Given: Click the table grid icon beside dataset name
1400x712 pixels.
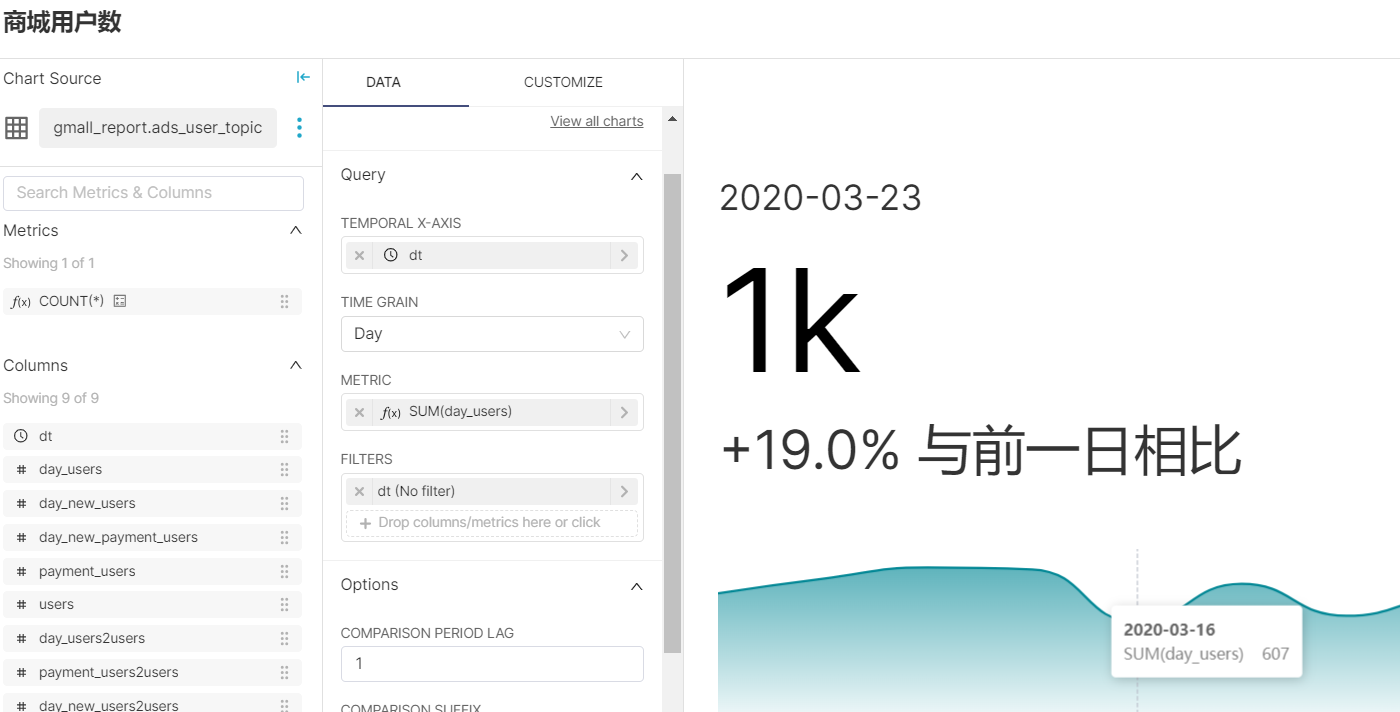Looking at the screenshot, I should (x=16, y=128).
